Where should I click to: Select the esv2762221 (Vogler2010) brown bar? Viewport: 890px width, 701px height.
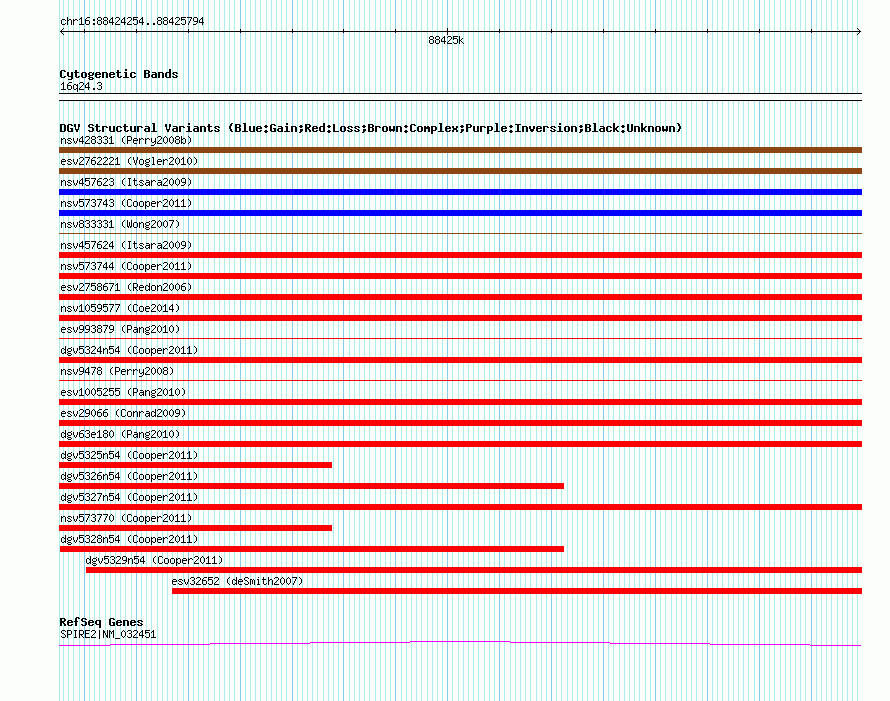460,171
